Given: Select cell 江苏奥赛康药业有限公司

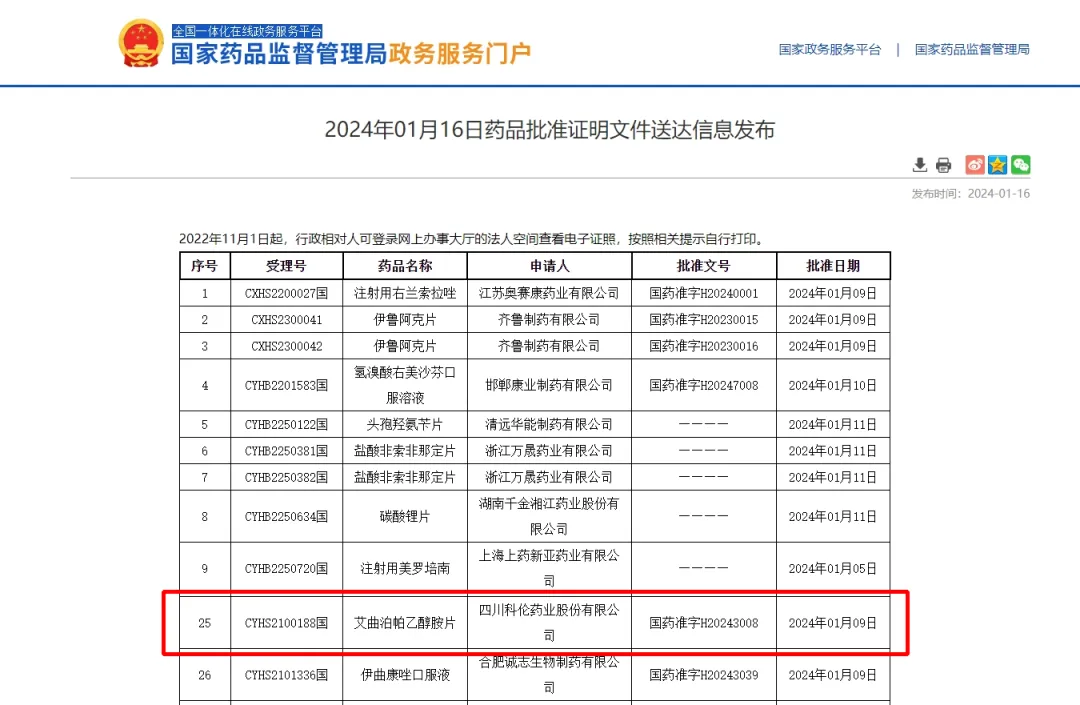Looking at the screenshot, I should click(549, 293).
